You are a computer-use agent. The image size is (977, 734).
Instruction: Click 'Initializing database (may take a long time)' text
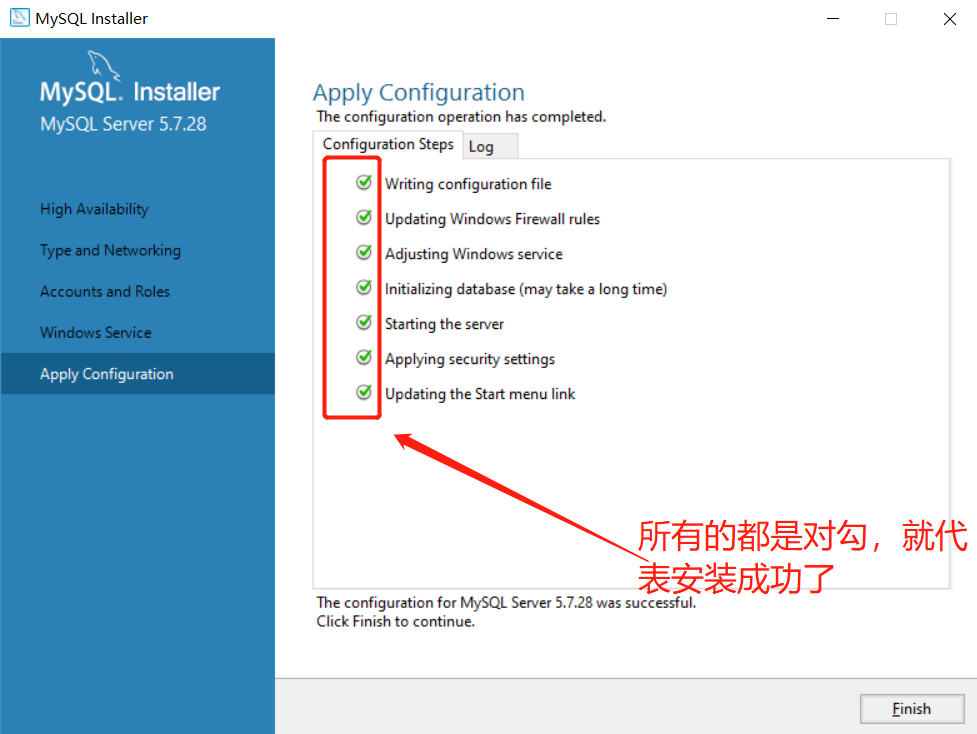click(526, 289)
